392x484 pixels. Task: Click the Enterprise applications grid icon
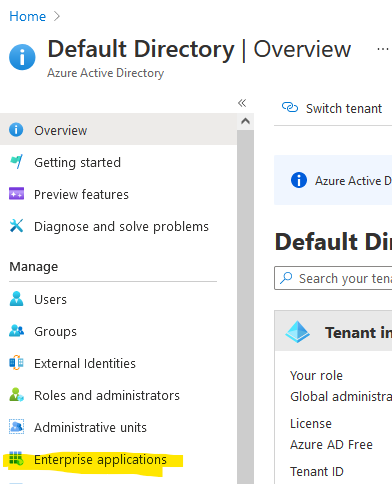[x=16, y=459]
